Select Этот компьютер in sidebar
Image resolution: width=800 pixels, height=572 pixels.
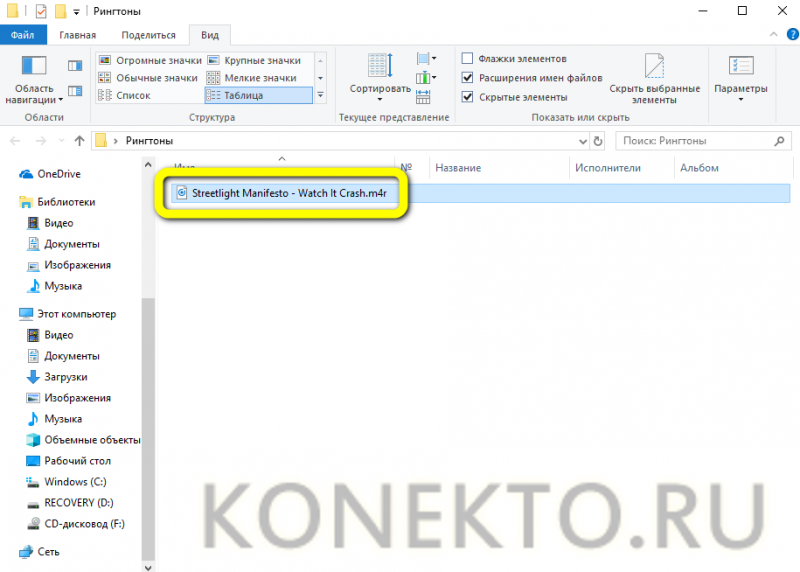pos(67,314)
